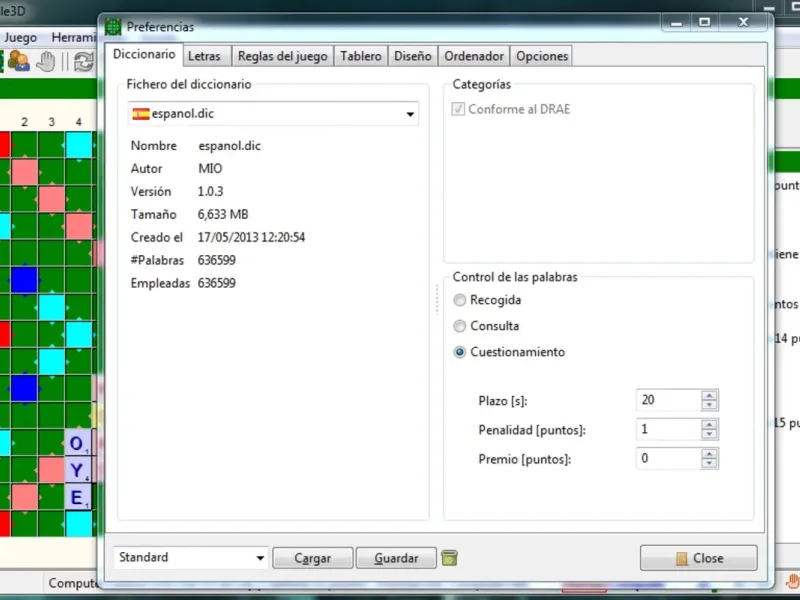Open the Ordenador tab
The image size is (800, 600).
[474, 56]
